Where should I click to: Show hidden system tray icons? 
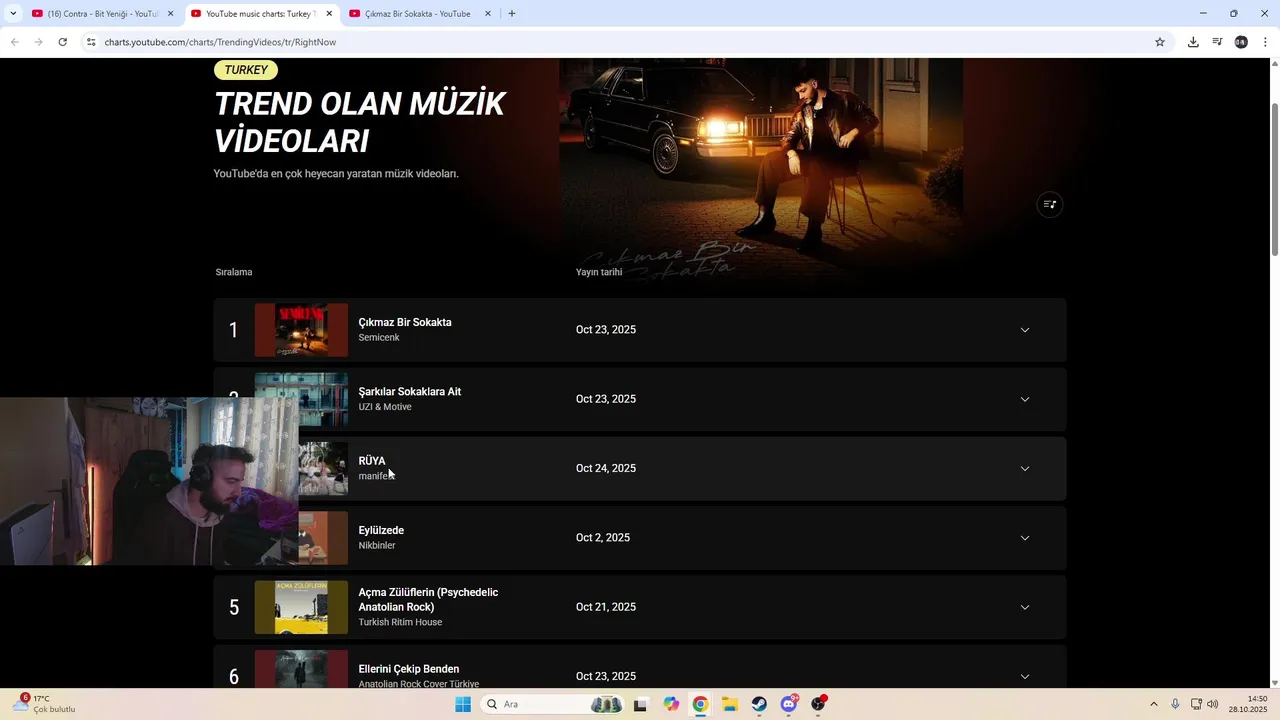[1153, 704]
